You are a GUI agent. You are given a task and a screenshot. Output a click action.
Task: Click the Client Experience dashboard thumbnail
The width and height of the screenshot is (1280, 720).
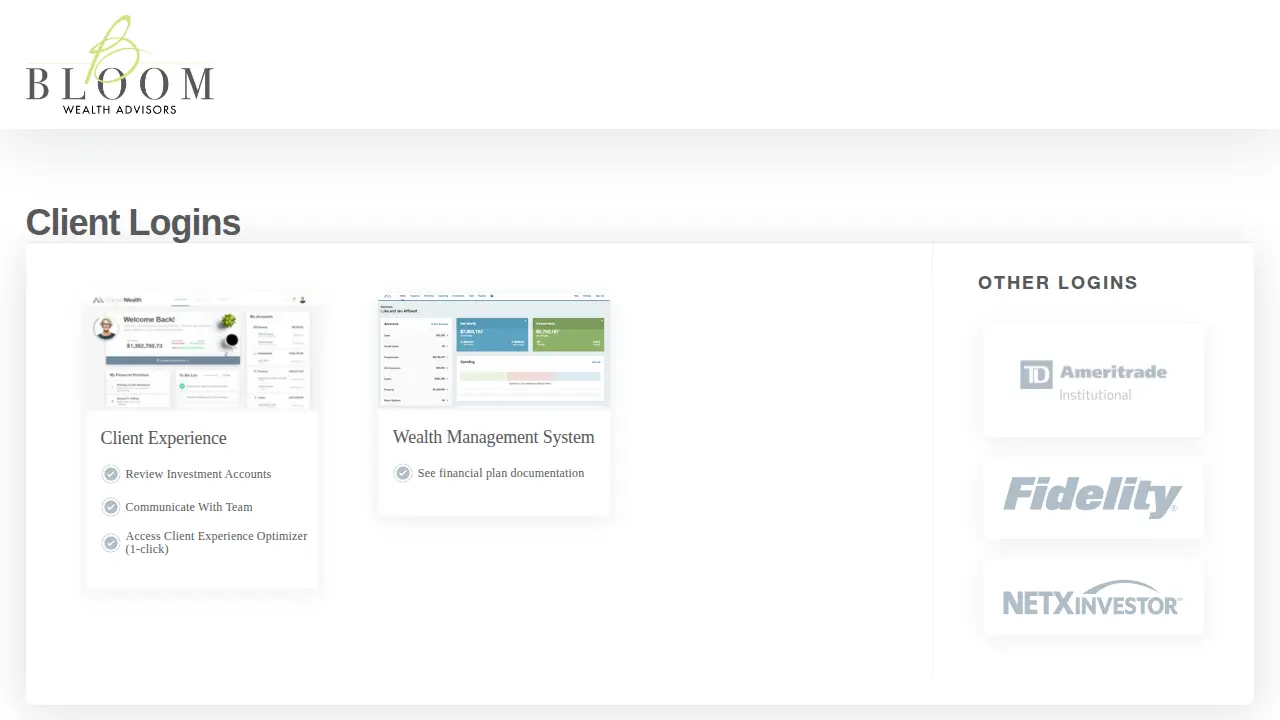tap(202, 350)
